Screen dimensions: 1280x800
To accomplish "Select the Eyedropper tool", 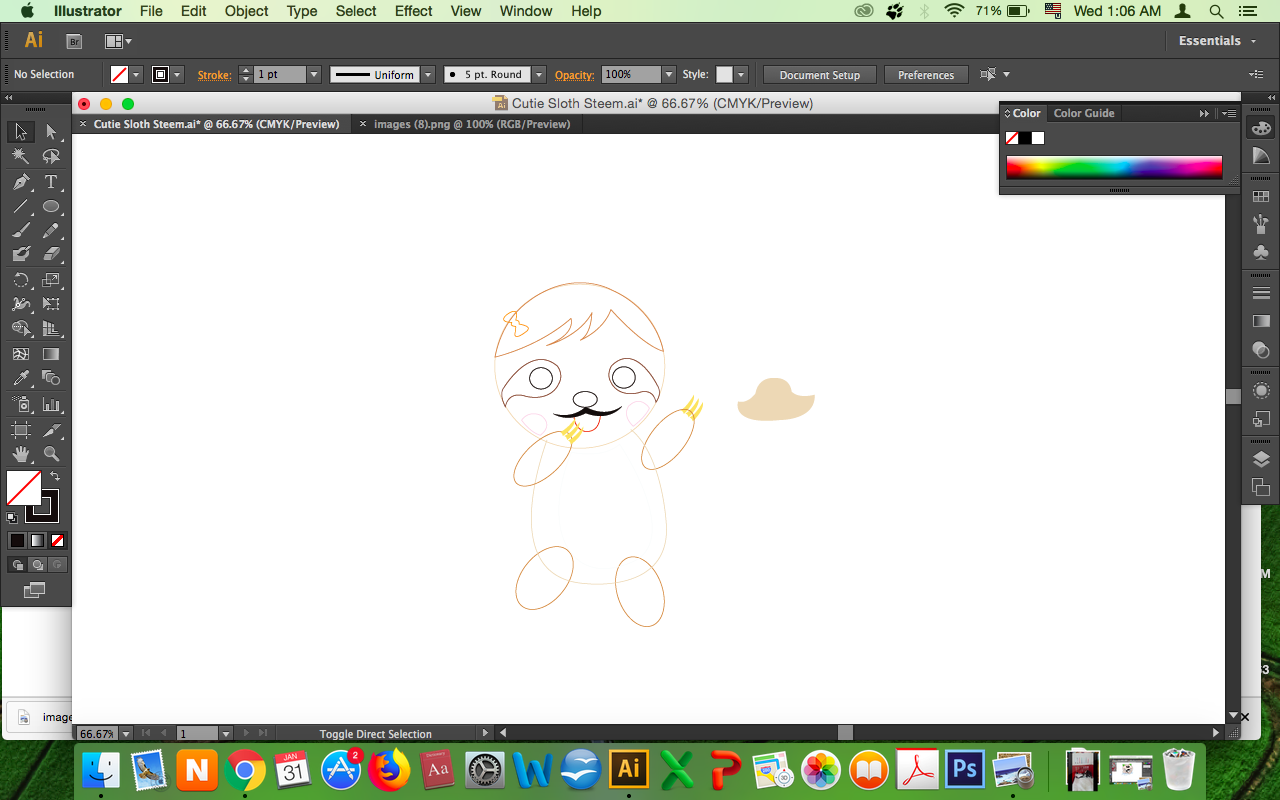I will [21, 378].
